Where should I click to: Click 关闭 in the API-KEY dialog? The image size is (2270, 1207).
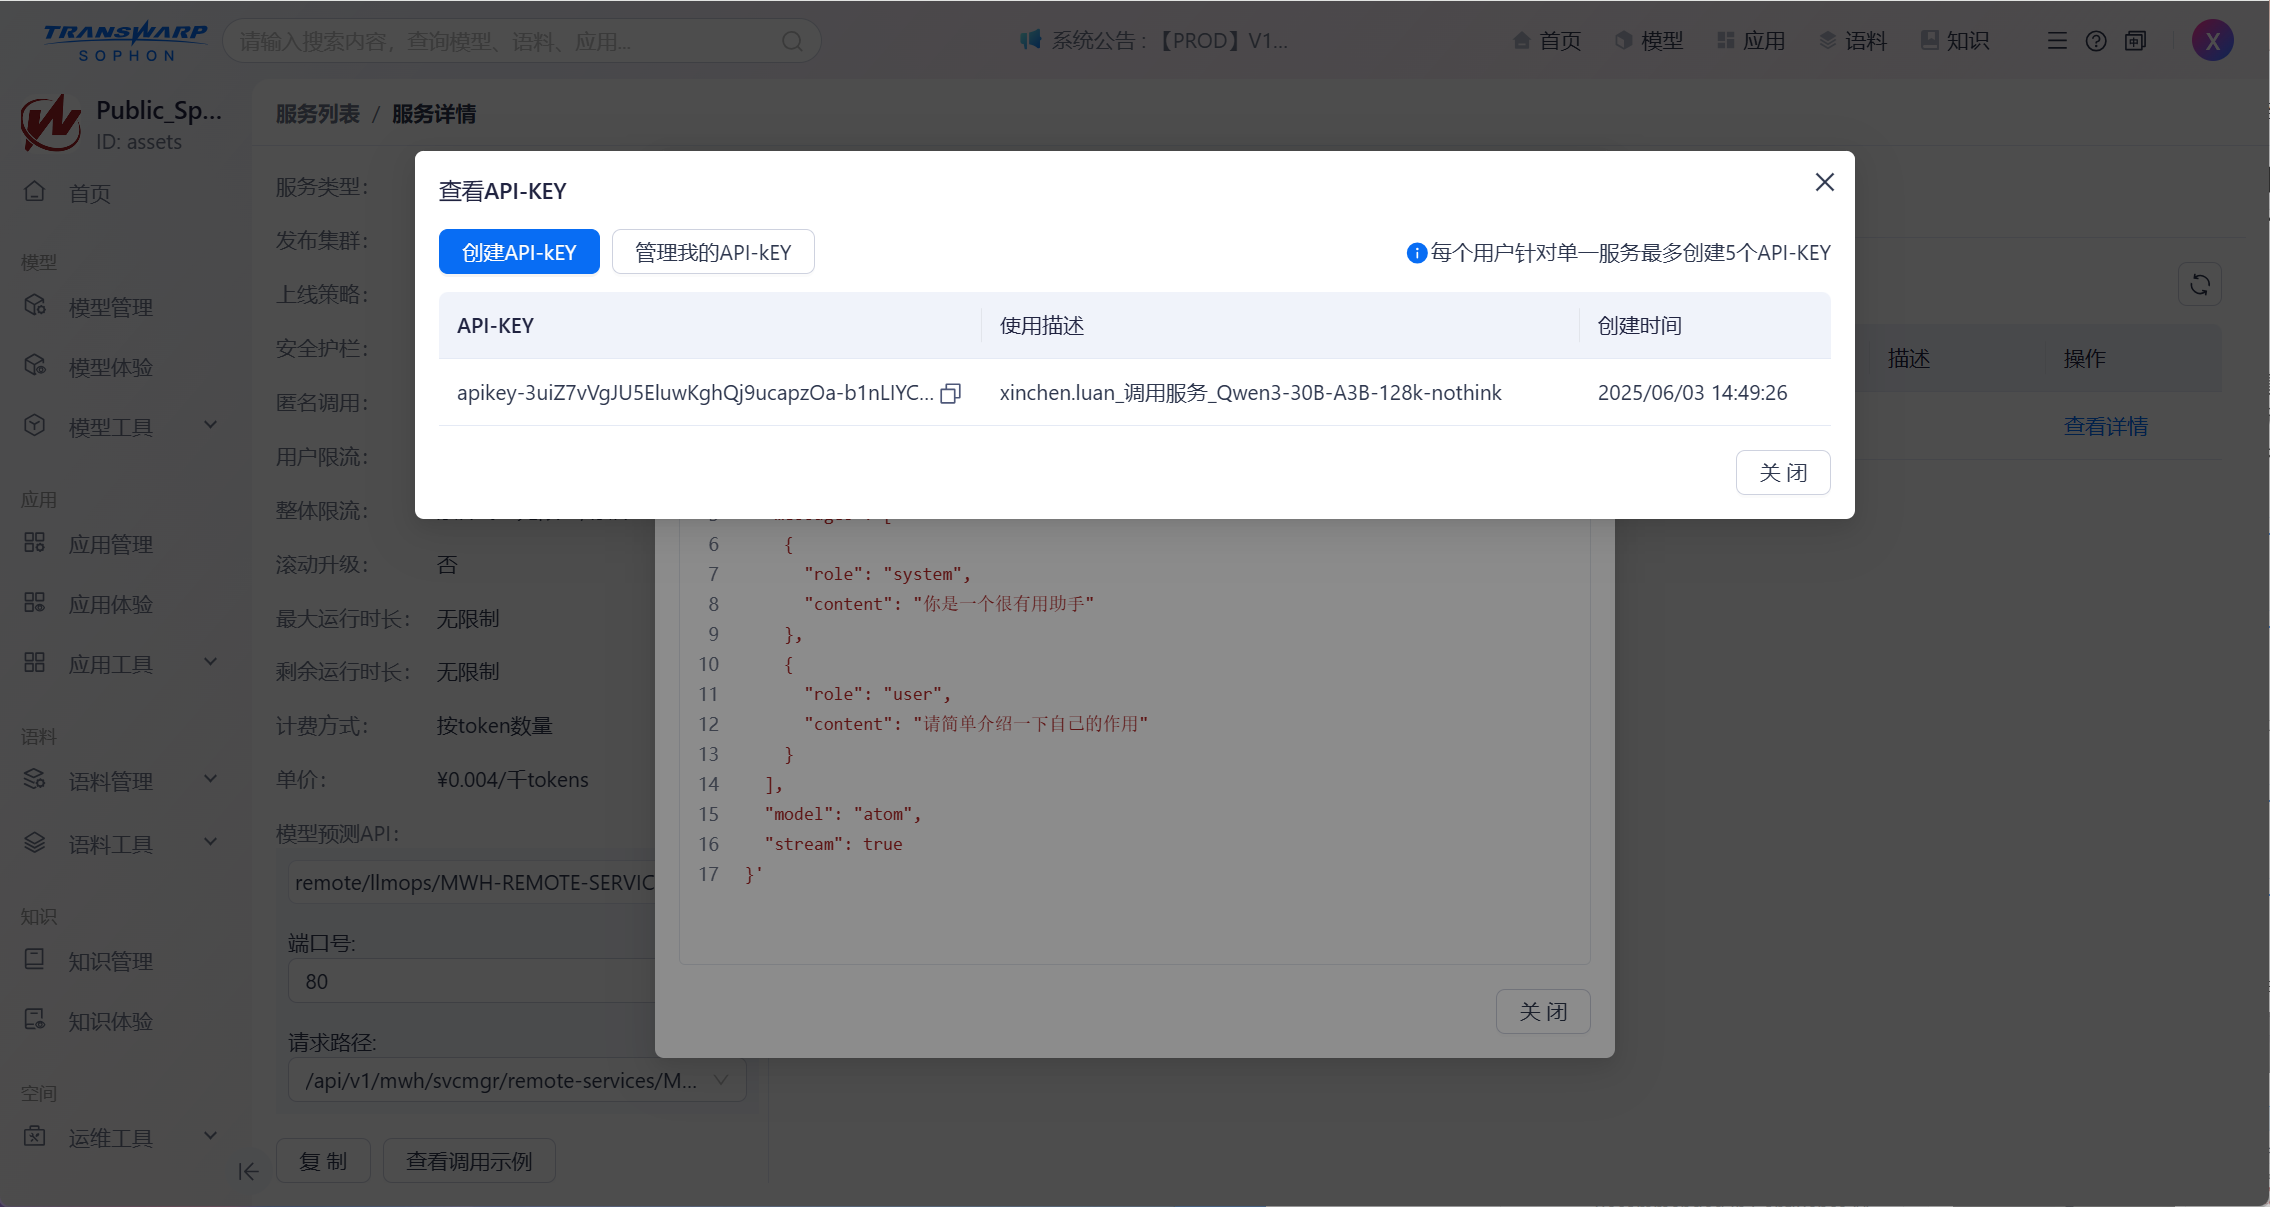pos(1783,472)
